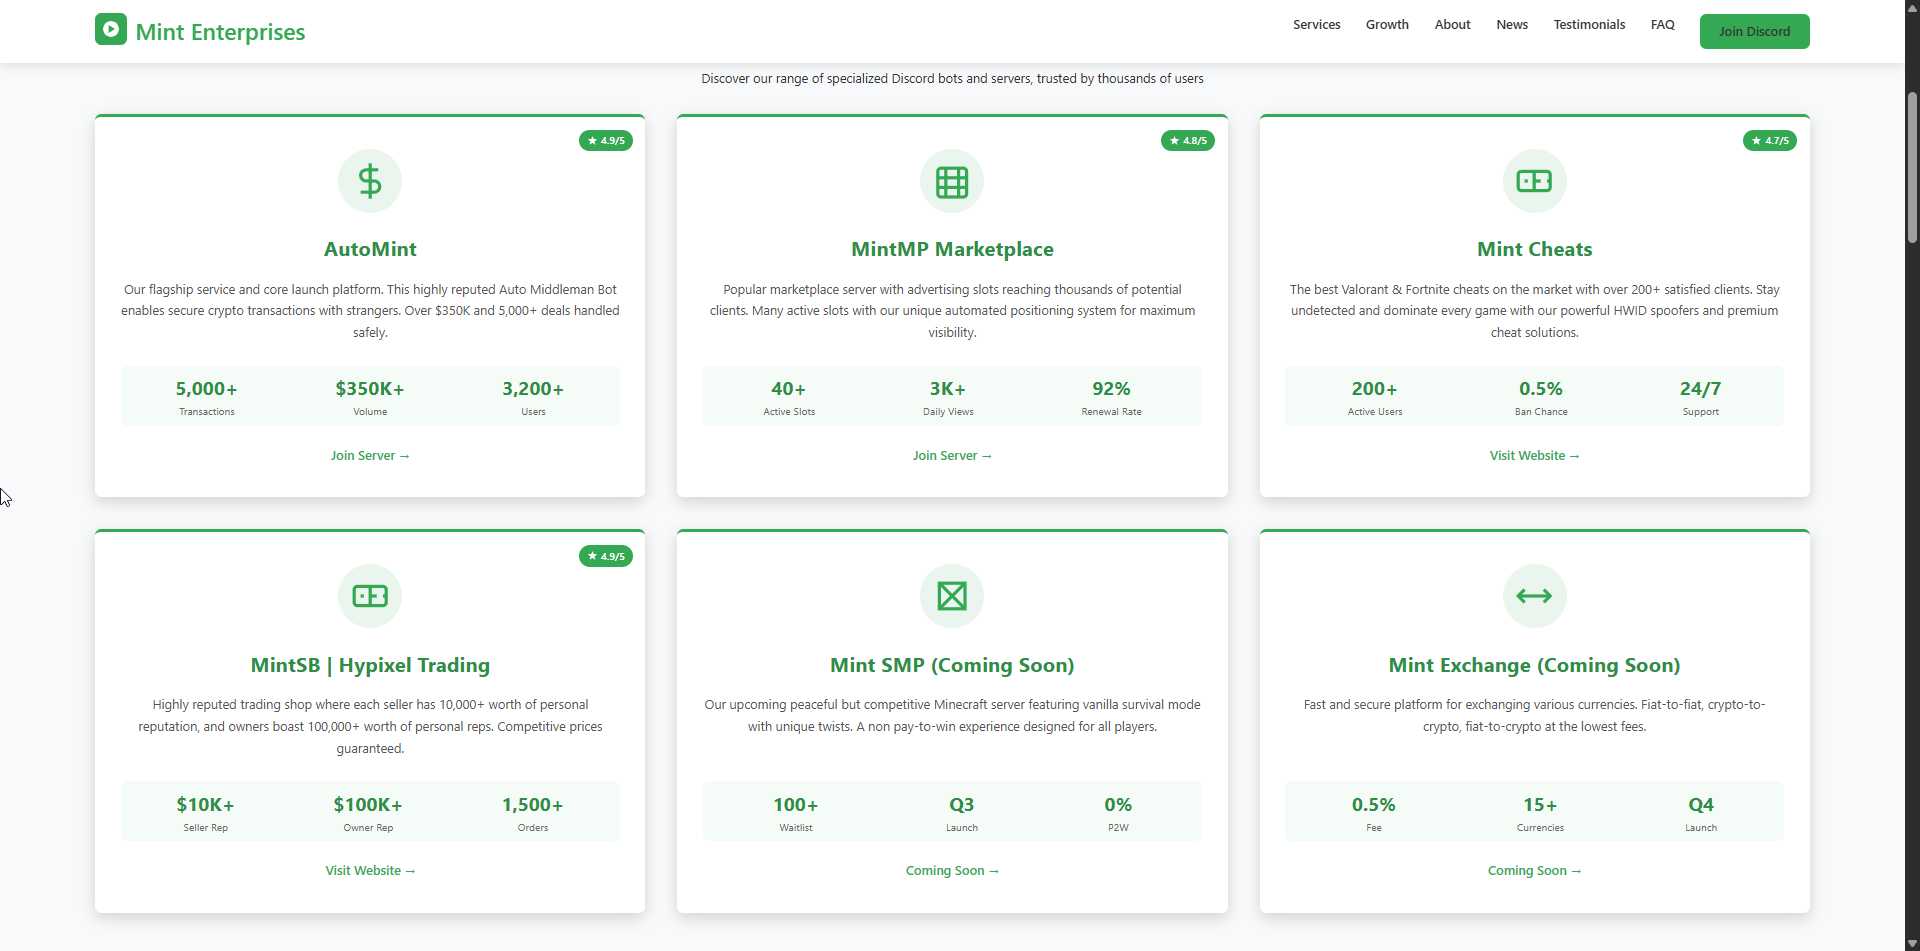Click the AutoMint dollar sign icon
This screenshot has width=1920, height=951.
point(370,181)
